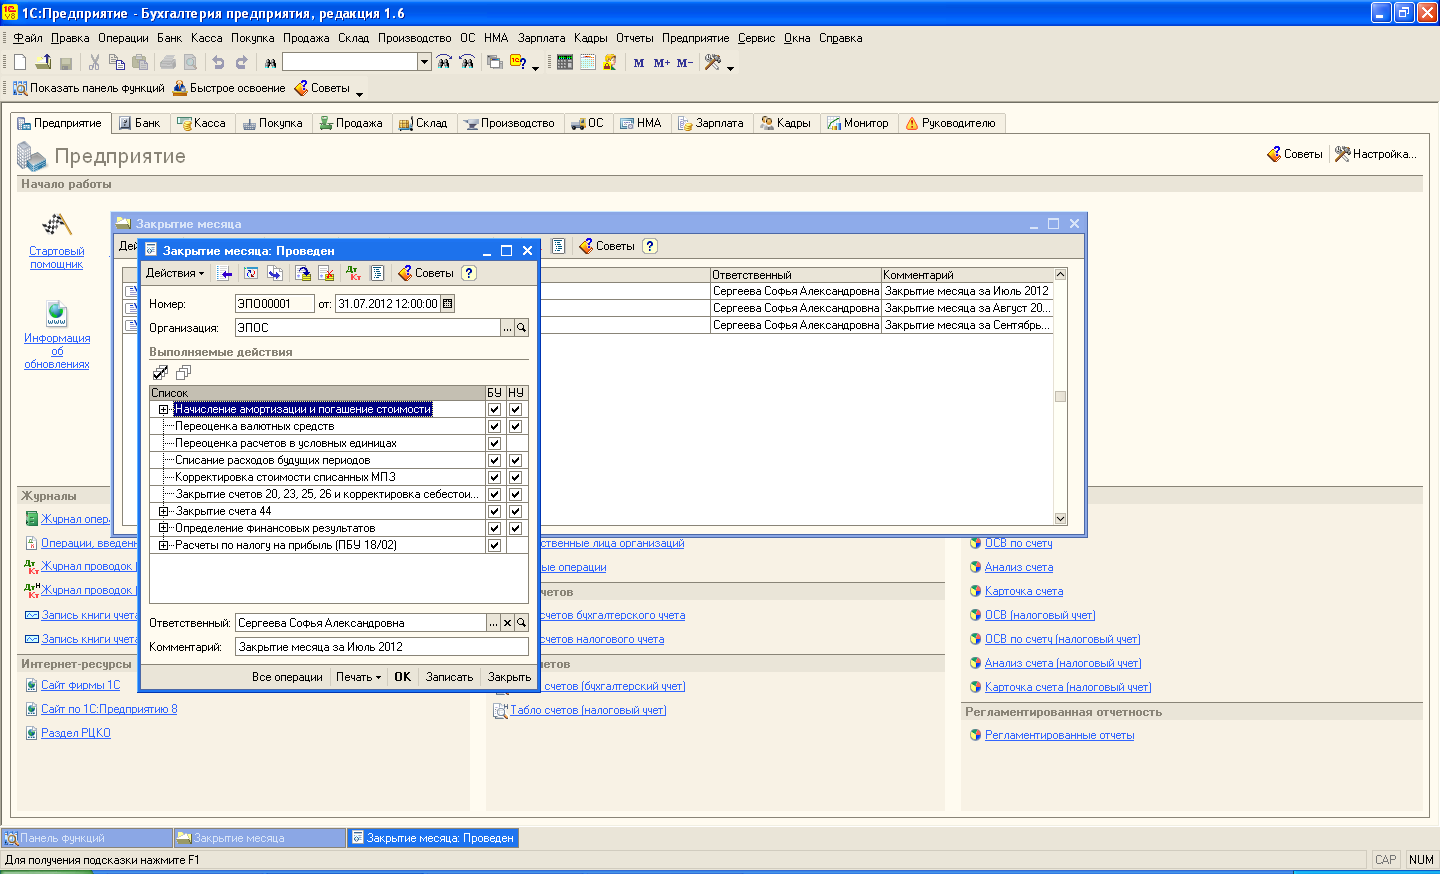Click the Номер input field
This screenshot has width=1440, height=874.
click(274, 304)
